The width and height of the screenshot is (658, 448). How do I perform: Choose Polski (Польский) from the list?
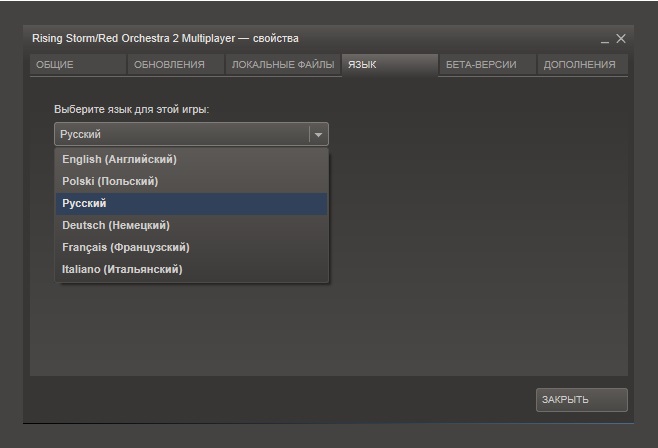tap(191, 181)
